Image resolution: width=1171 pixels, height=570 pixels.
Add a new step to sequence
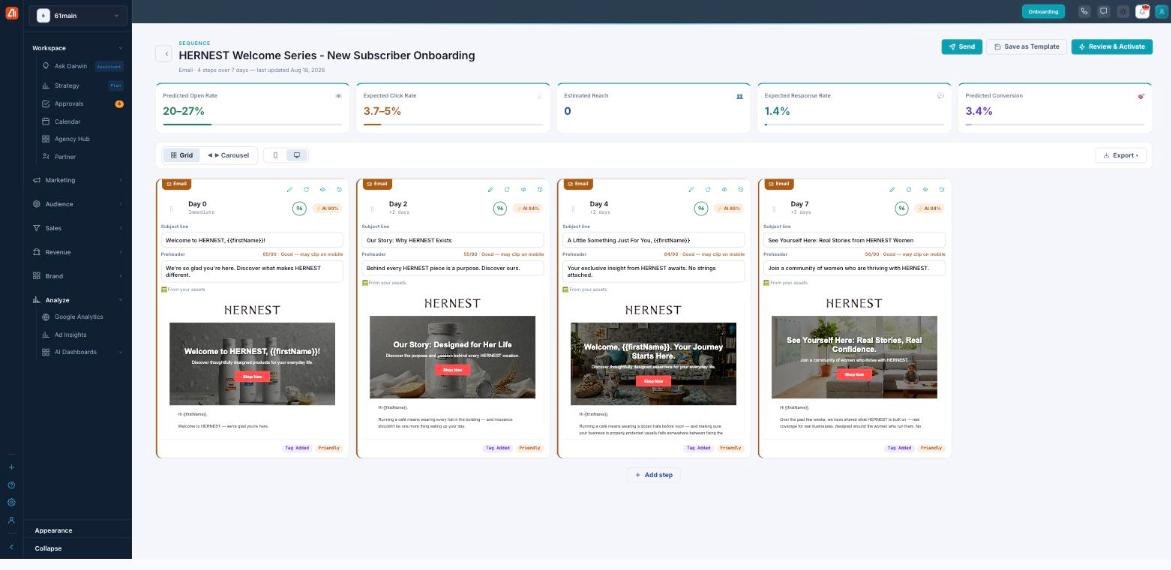tap(653, 475)
